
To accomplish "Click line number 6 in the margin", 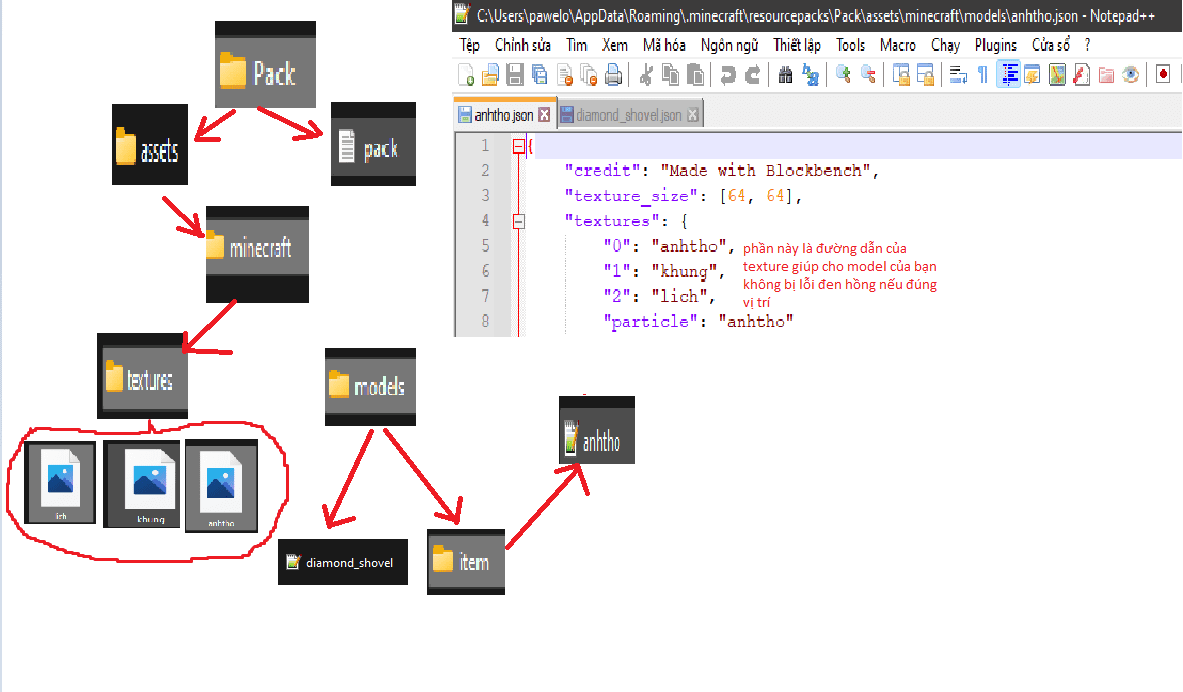I will (x=485, y=271).
